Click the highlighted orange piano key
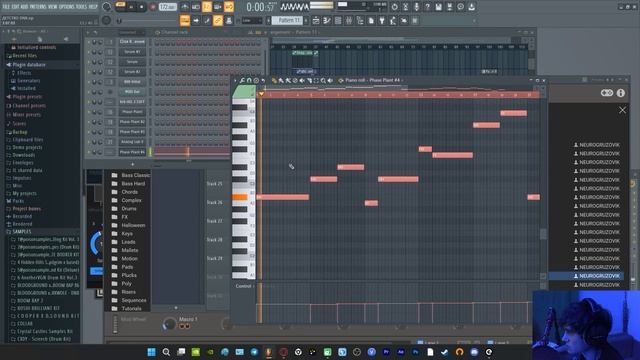Image resolution: width=640 pixels, height=360 pixels. pyautogui.click(x=240, y=197)
